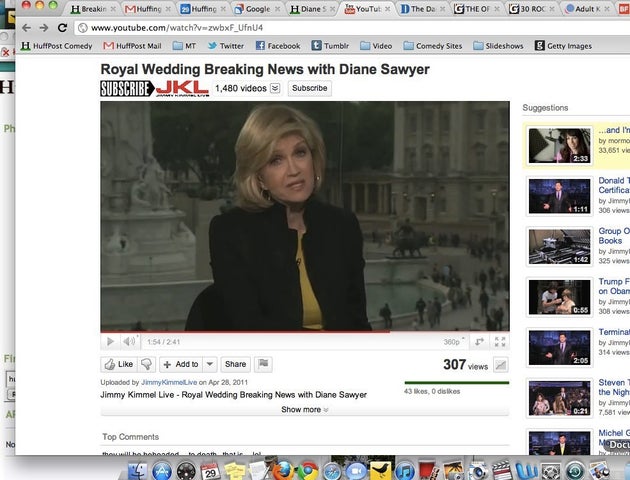Show video statistics chart icon
The image size is (630, 480).
point(501,365)
